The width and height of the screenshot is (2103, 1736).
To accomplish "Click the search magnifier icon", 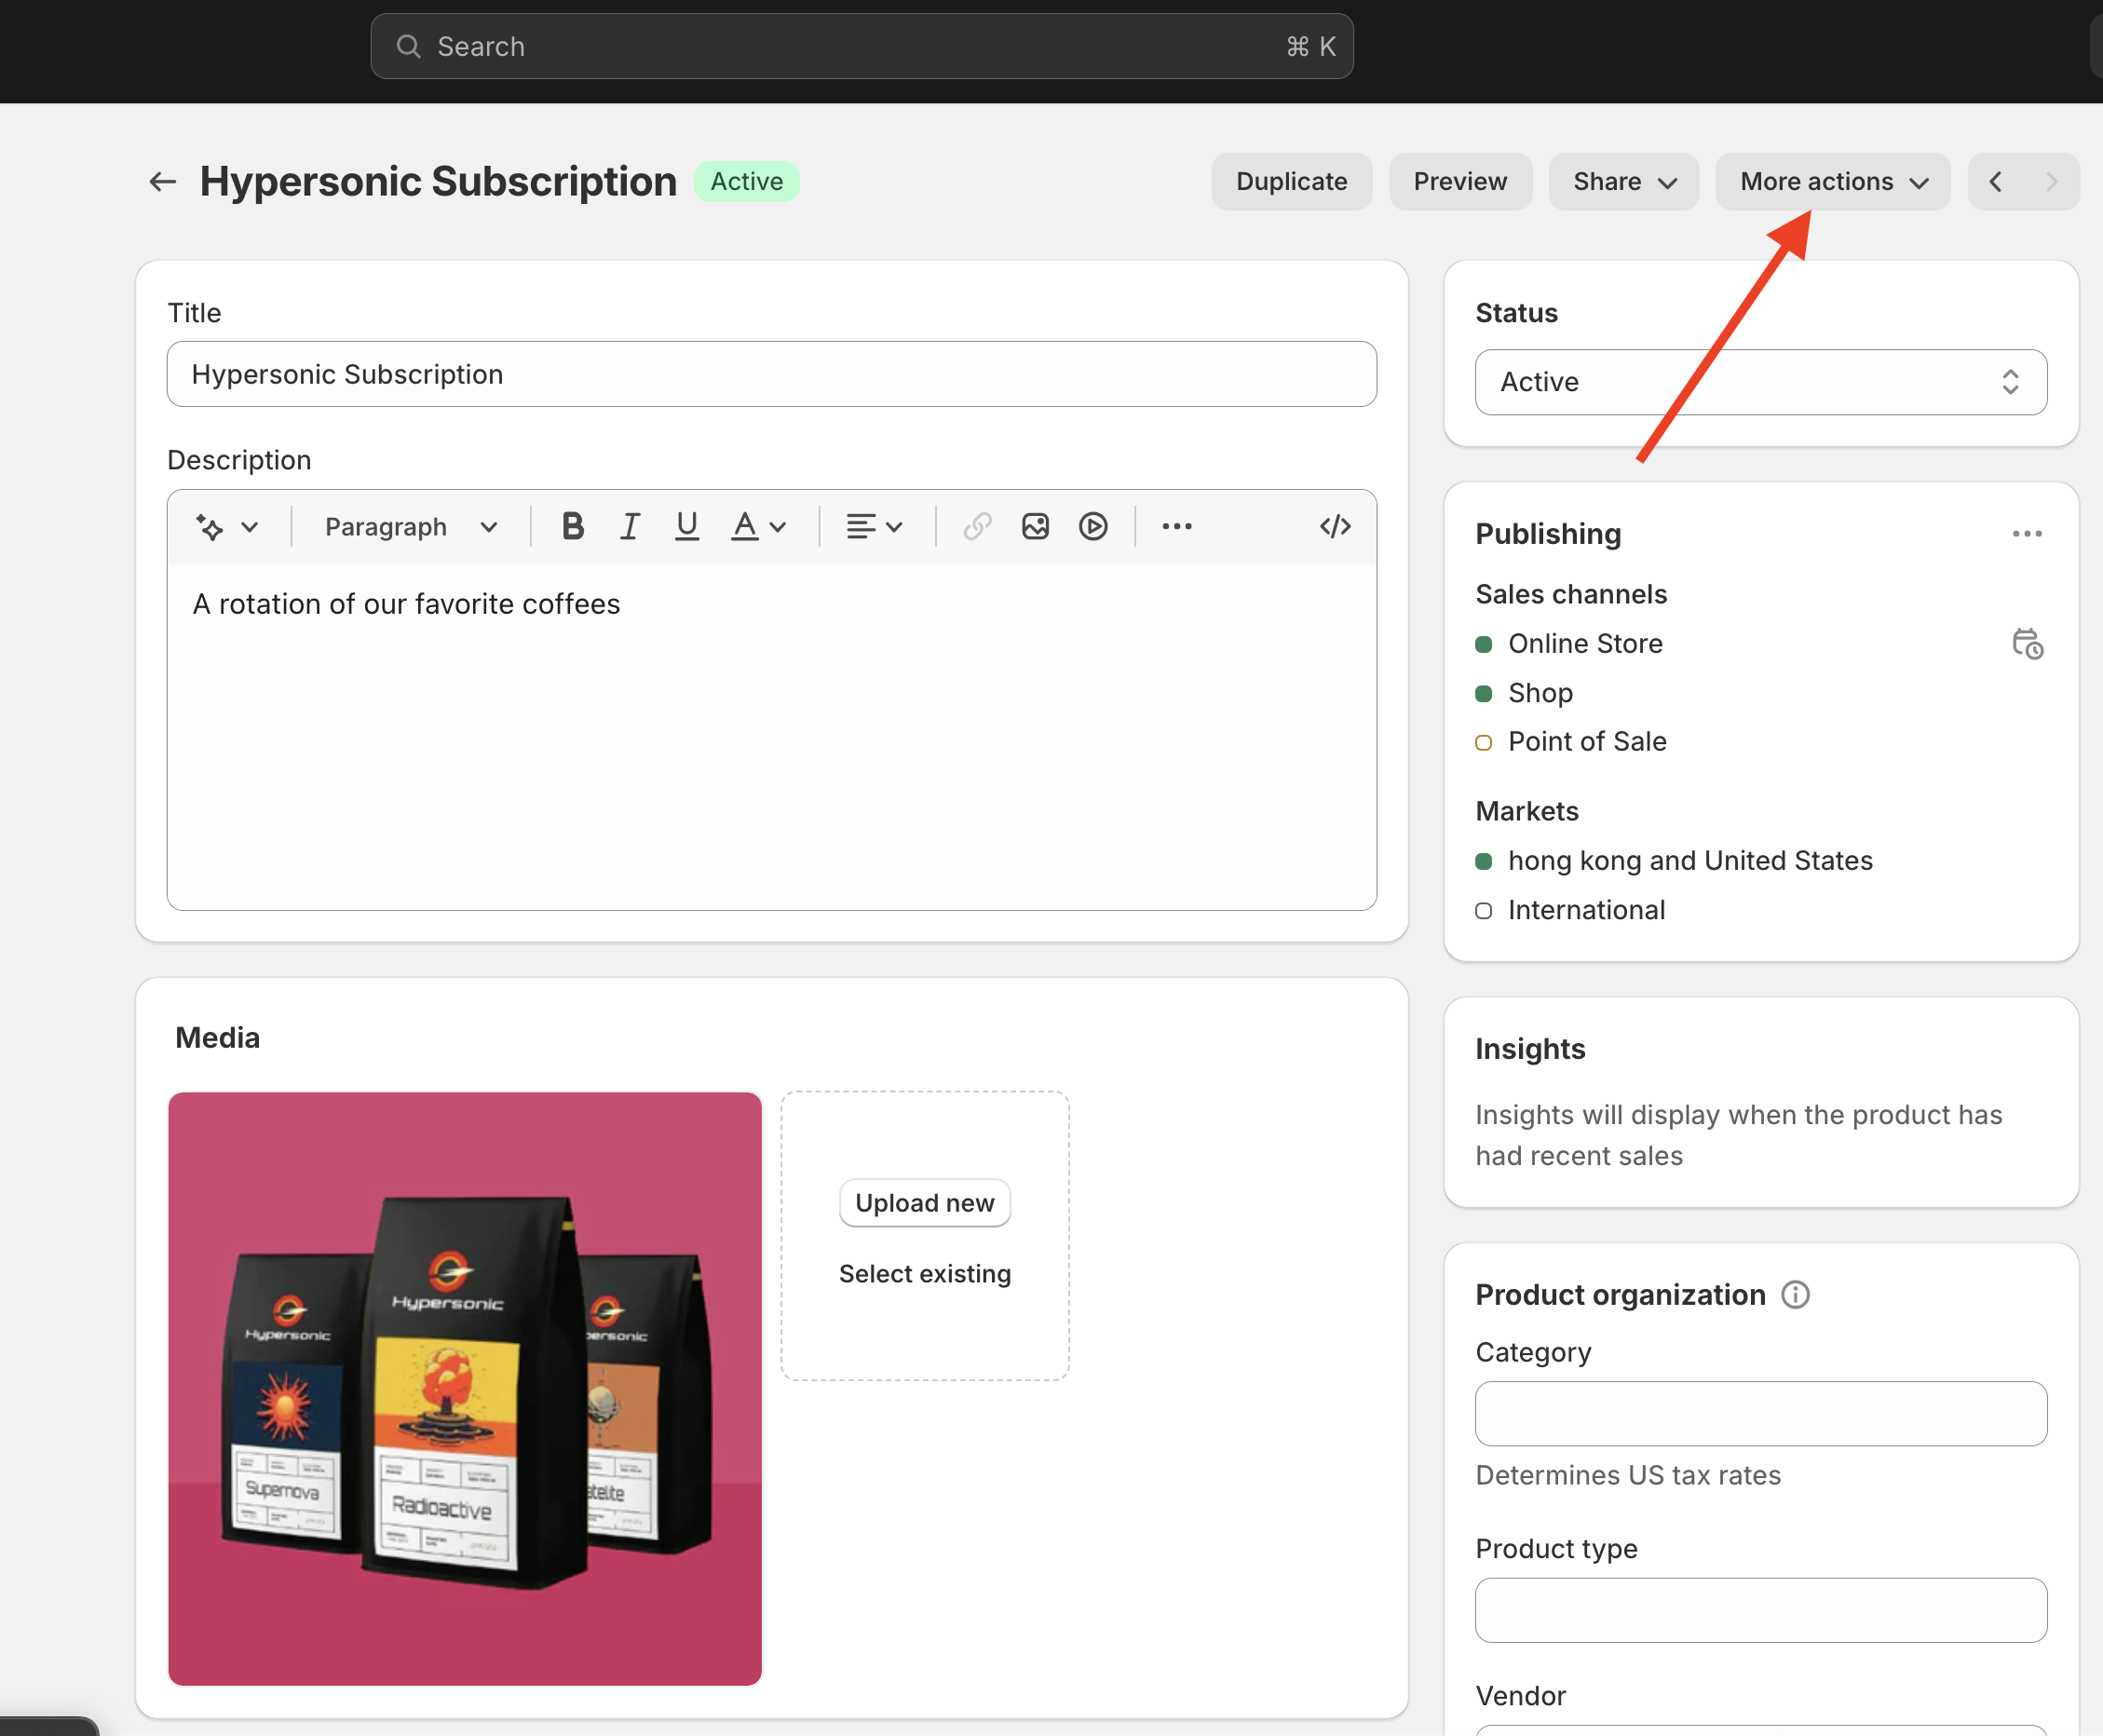I will click(408, 46).
